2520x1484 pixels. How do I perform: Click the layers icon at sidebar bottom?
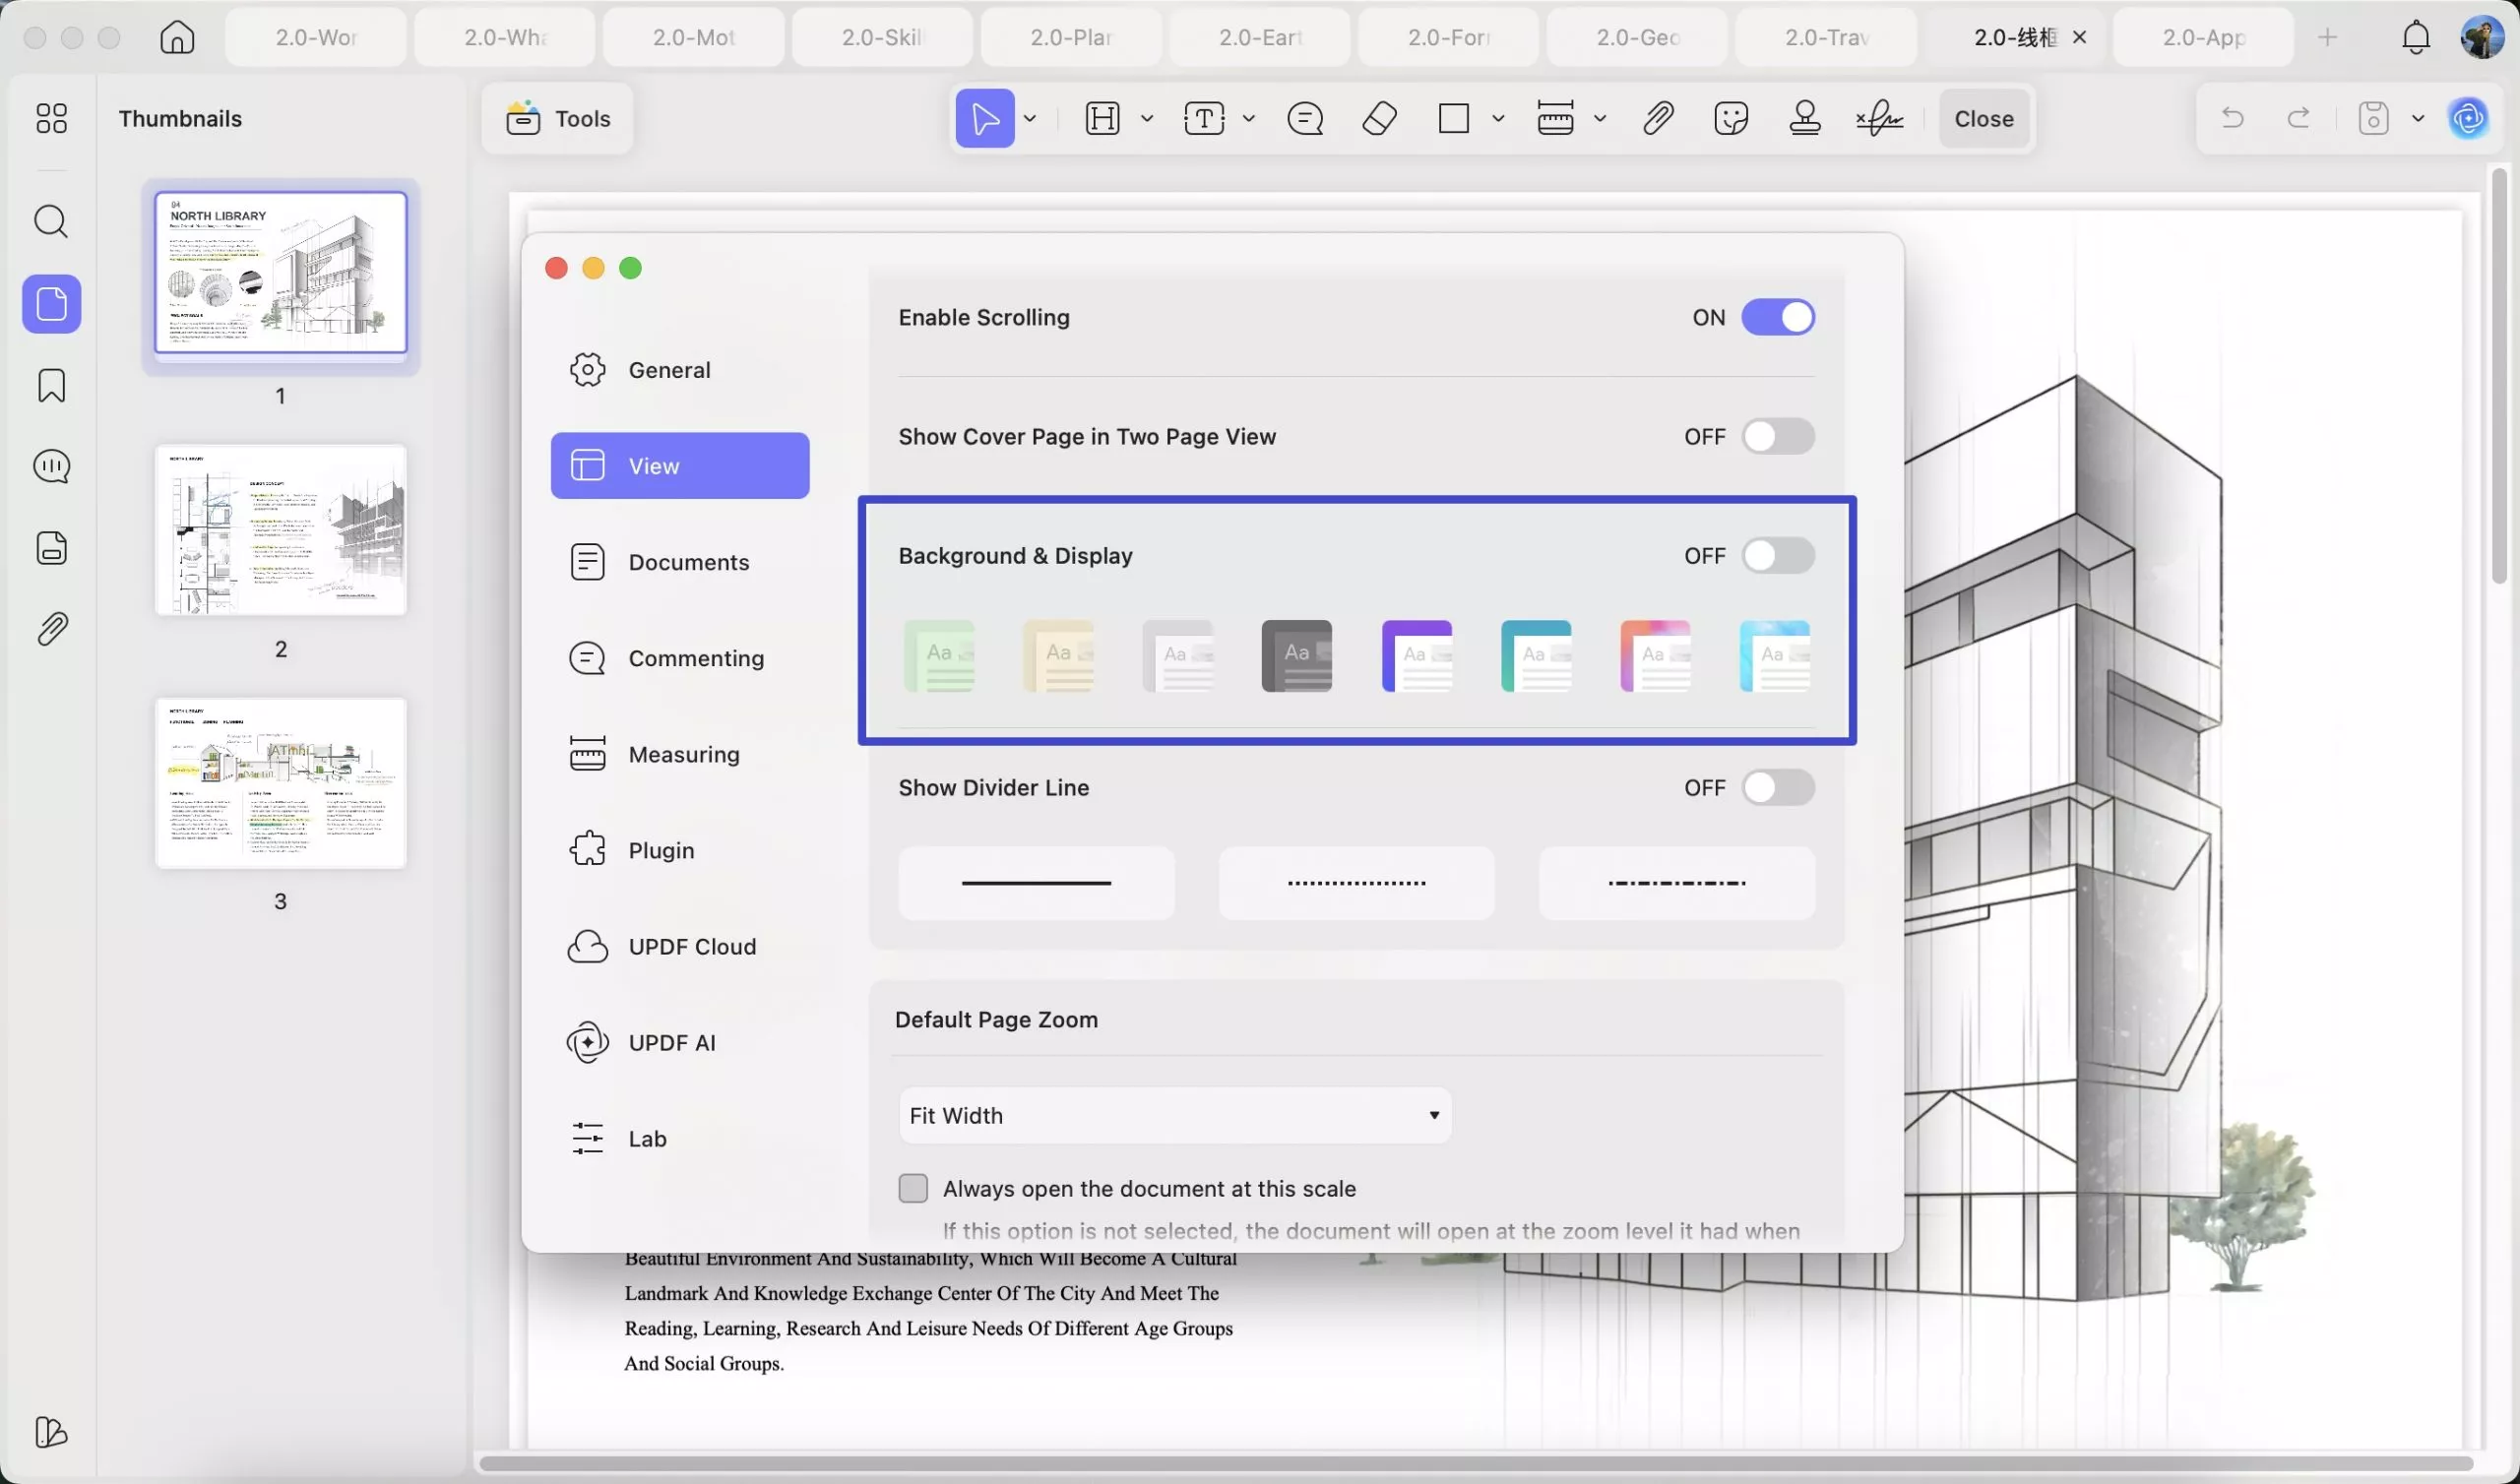click(x=51, y=1432)
